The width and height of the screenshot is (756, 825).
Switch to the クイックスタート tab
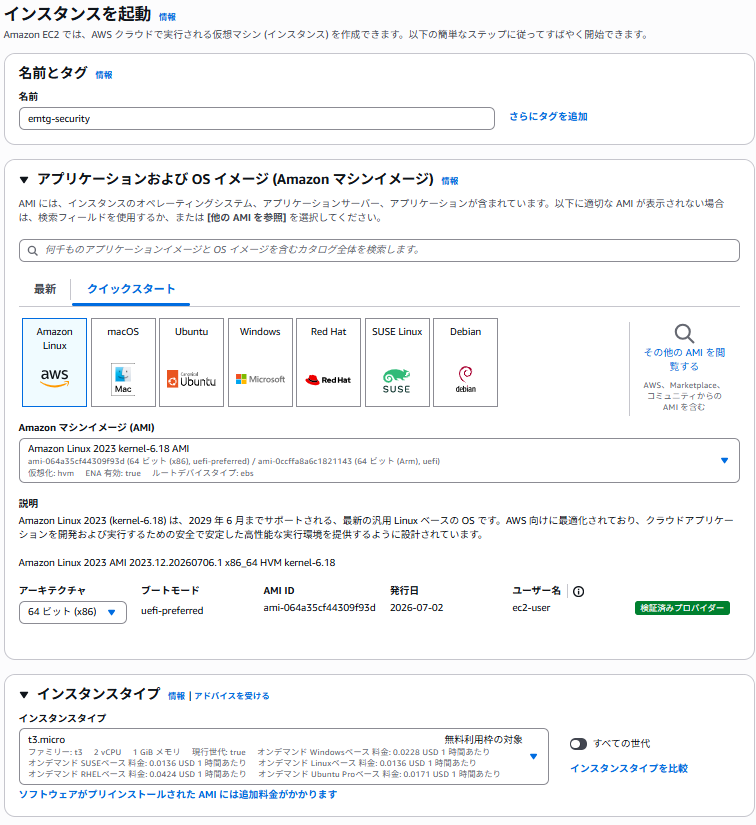(x=131, y=289)
